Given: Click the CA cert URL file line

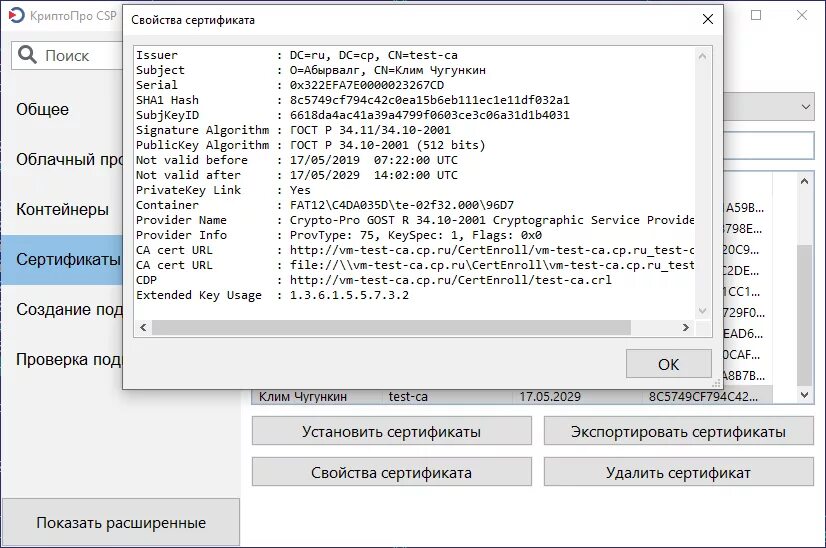Looking at the screenshot, I should pyautogui.click(x=415, y=265).
